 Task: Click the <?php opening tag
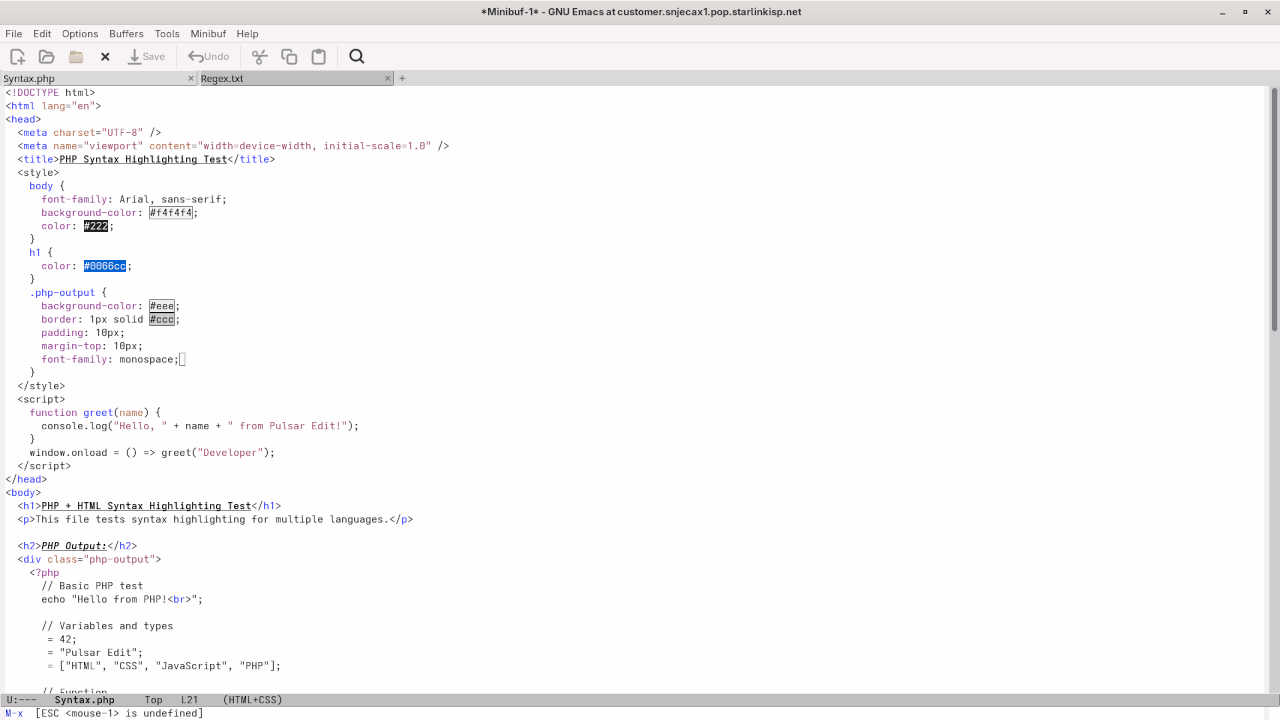[44, 573]
